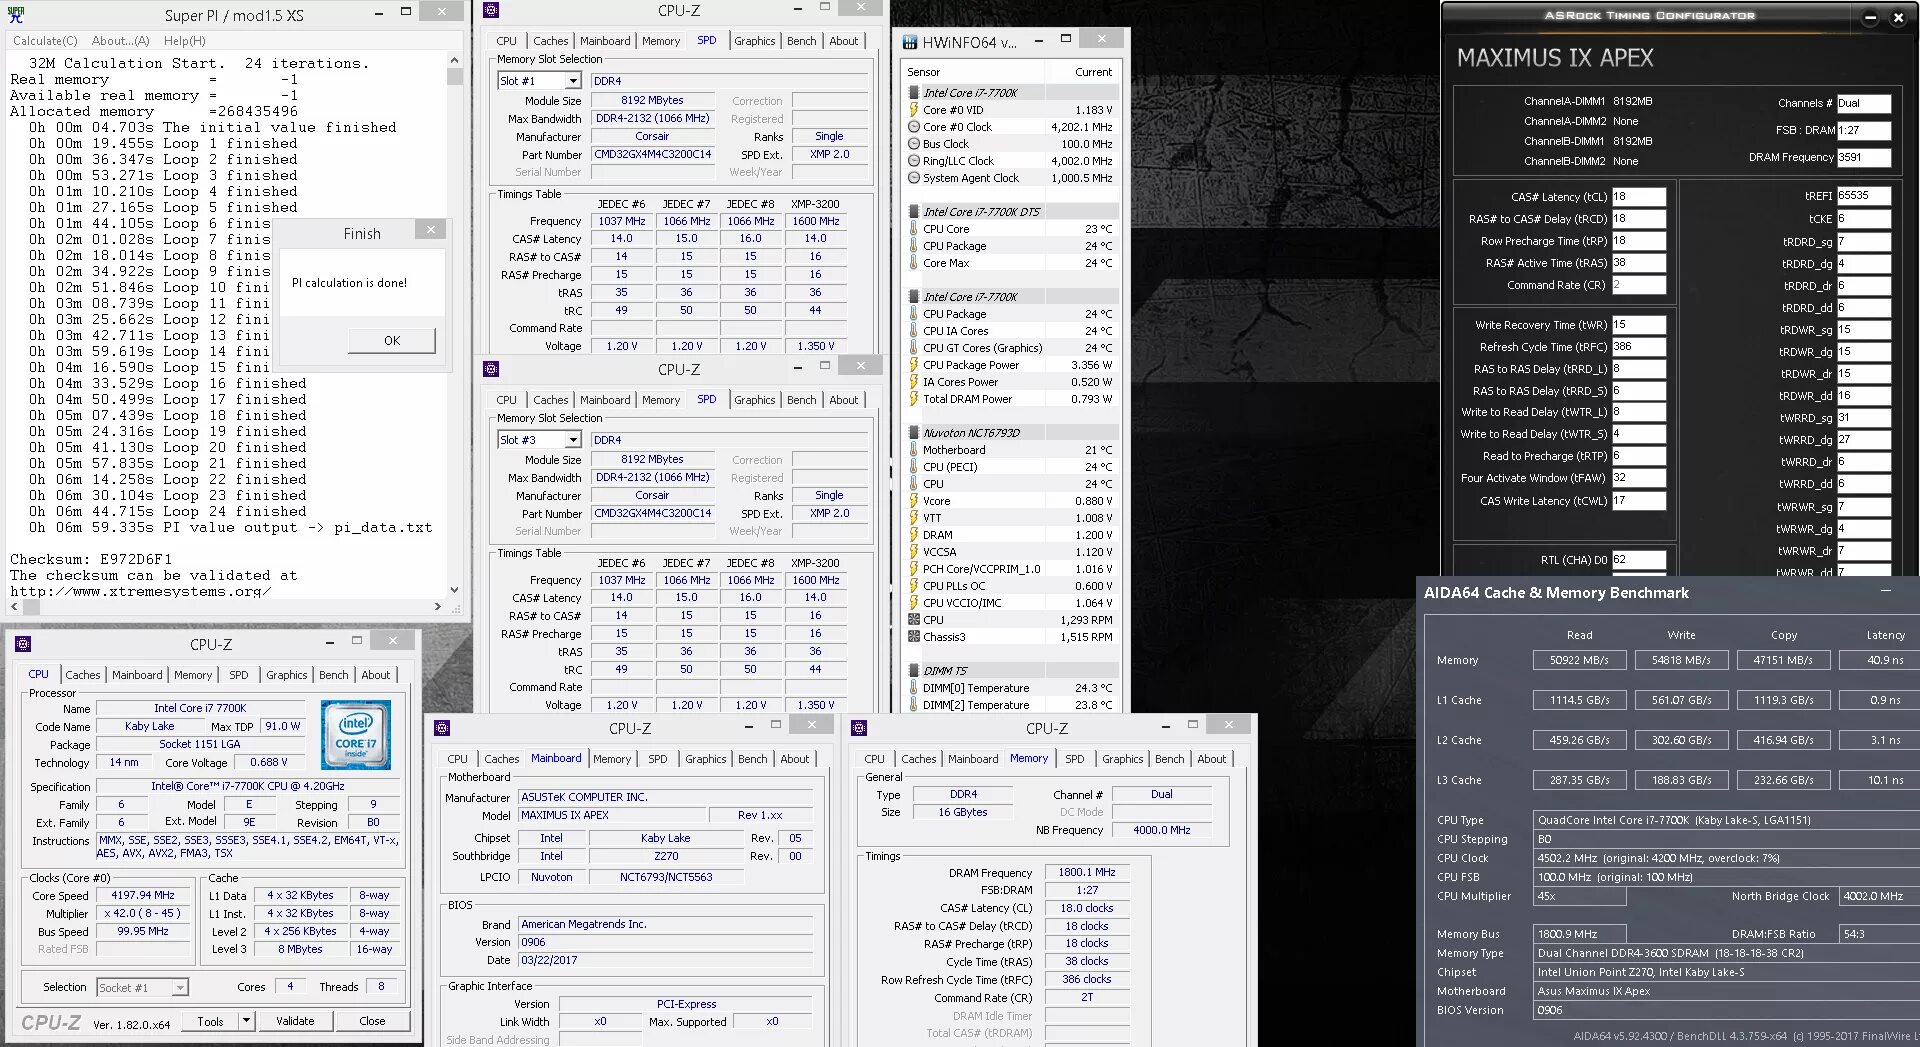Click the thermometer icon beside Core Max
Image resolution: width=1920 pixels, height=1047 pixels.
click(914, 263)
